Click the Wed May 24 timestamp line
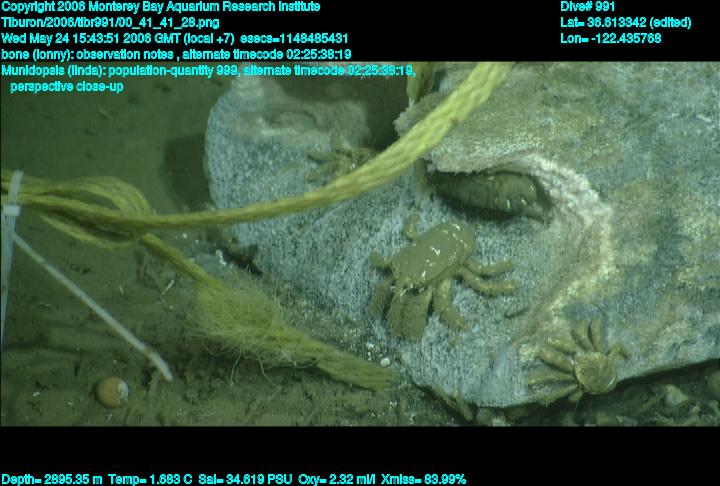 [x=175, y=38]
